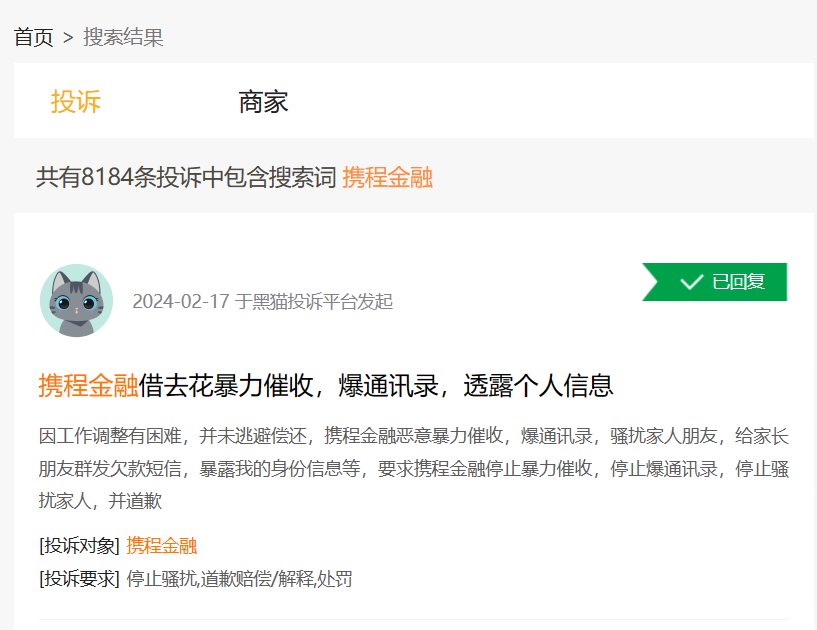Click the green 已回复 status badge

point(715,282)
